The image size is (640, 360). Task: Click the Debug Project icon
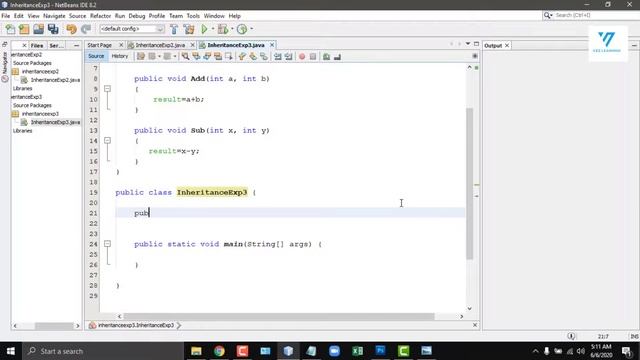tap(223, 29)
